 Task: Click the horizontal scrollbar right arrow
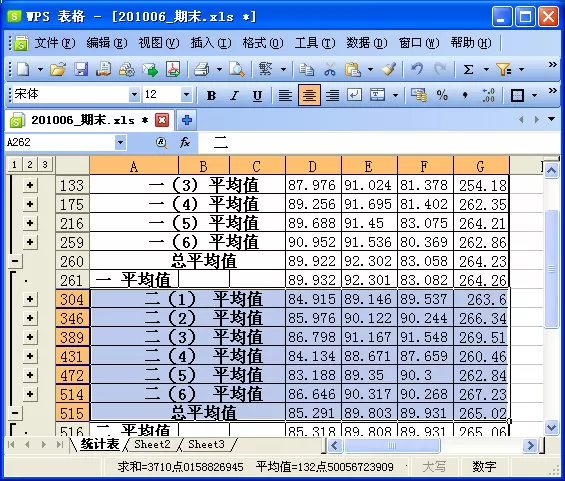(x=530, y=446)
